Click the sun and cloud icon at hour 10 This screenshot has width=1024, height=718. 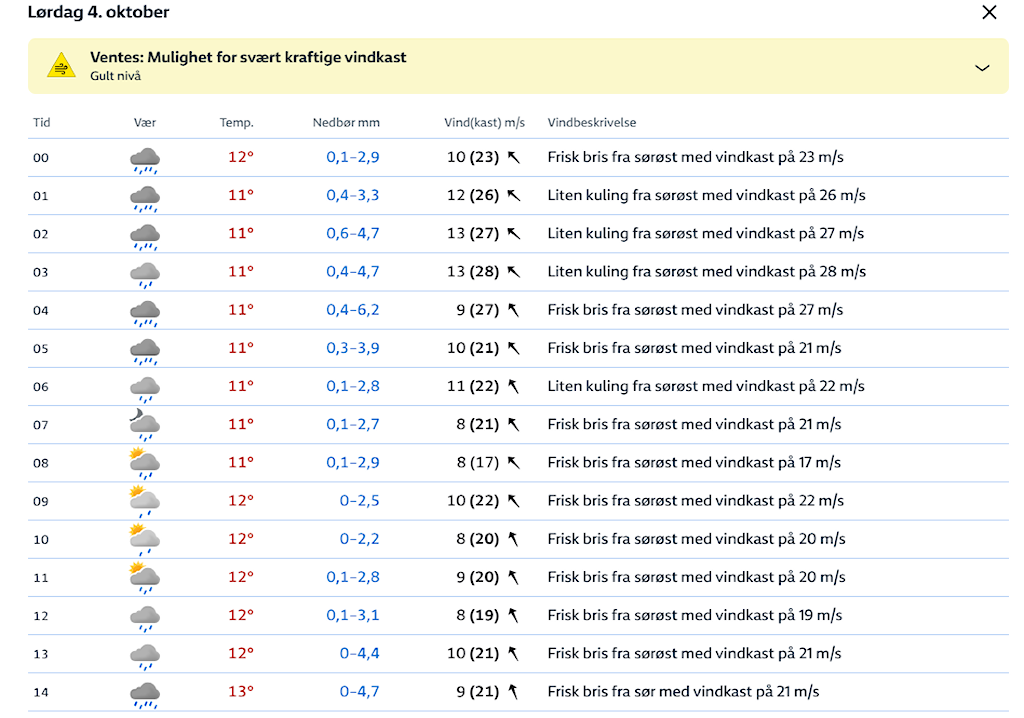pyautogui.click(x=145, y=539)
